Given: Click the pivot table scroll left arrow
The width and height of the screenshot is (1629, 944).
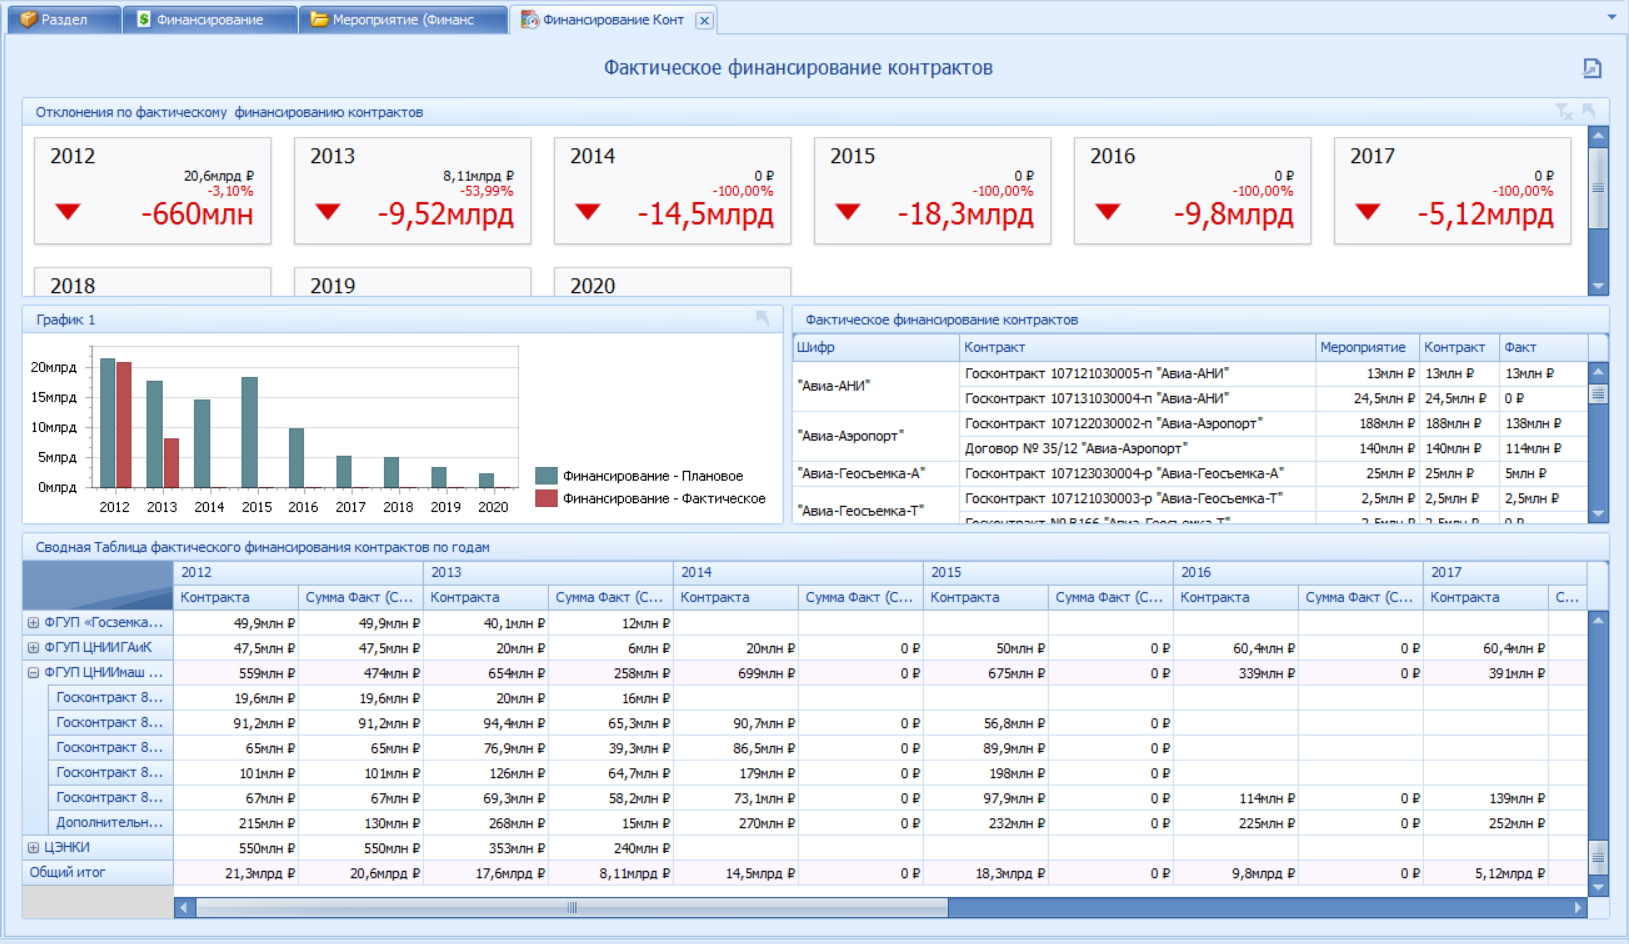Looking at the screenshot, I should 183,908.
